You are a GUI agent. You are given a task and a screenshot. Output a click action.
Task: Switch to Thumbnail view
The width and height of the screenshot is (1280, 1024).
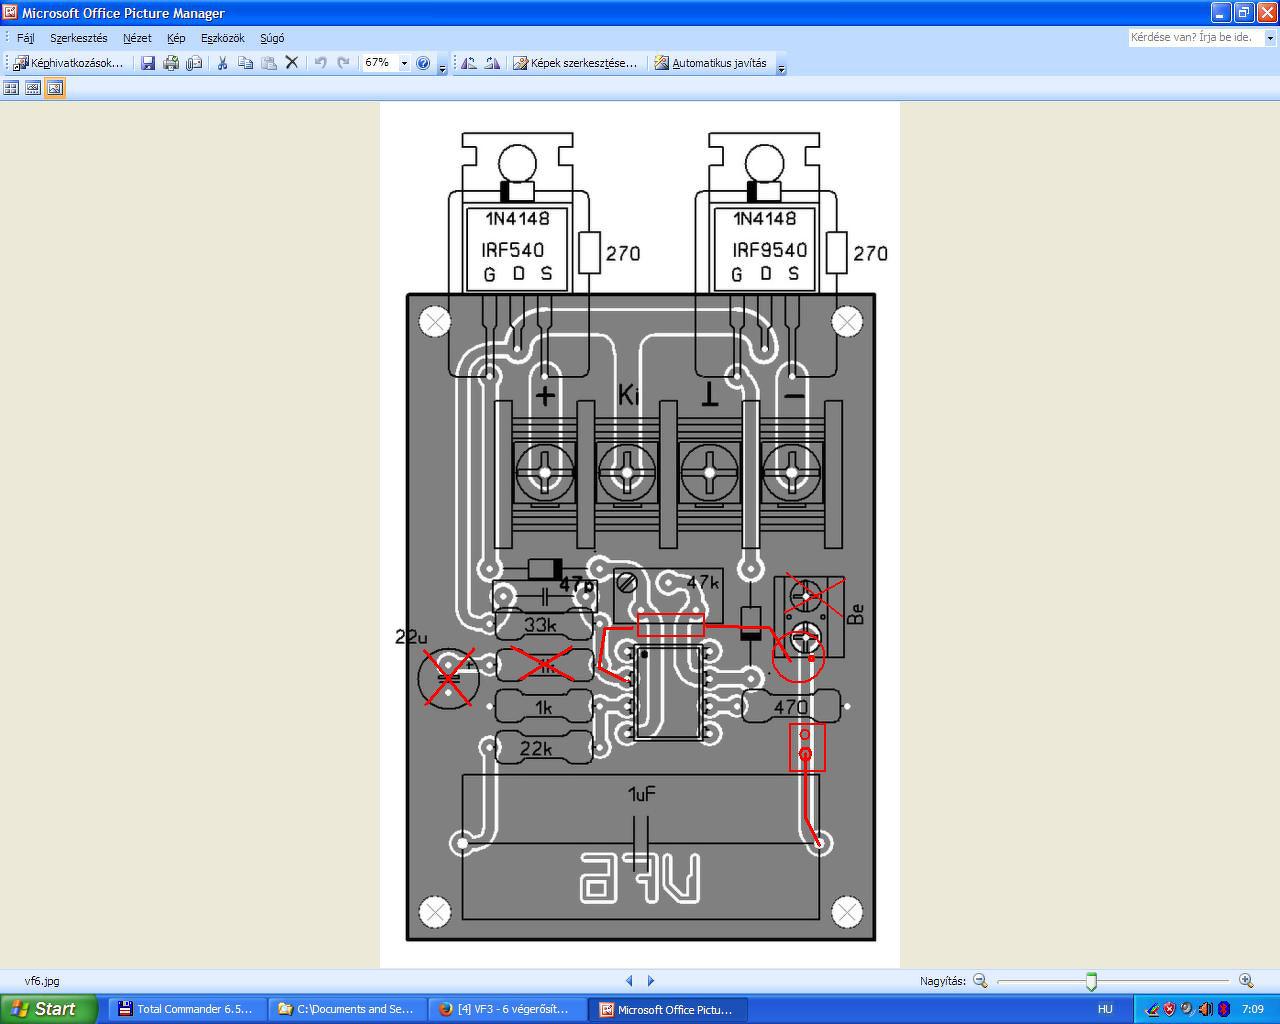pos(11,88)
